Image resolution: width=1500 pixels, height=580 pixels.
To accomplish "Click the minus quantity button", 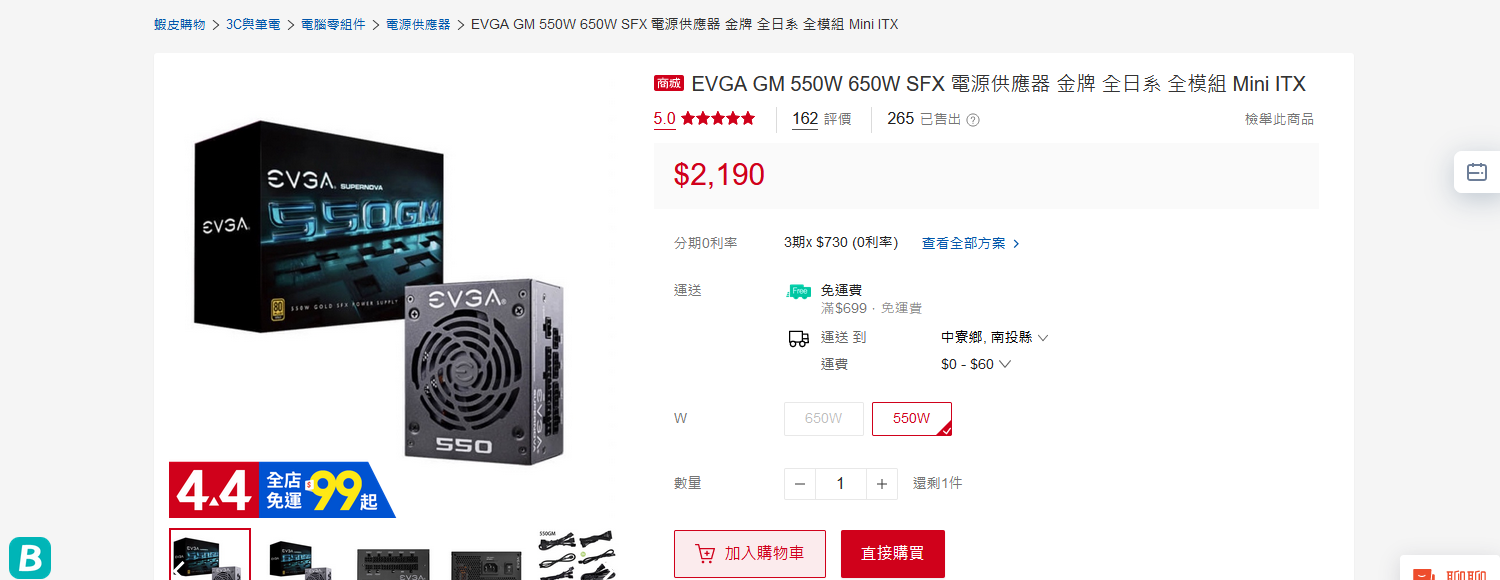I will point(800,484).
